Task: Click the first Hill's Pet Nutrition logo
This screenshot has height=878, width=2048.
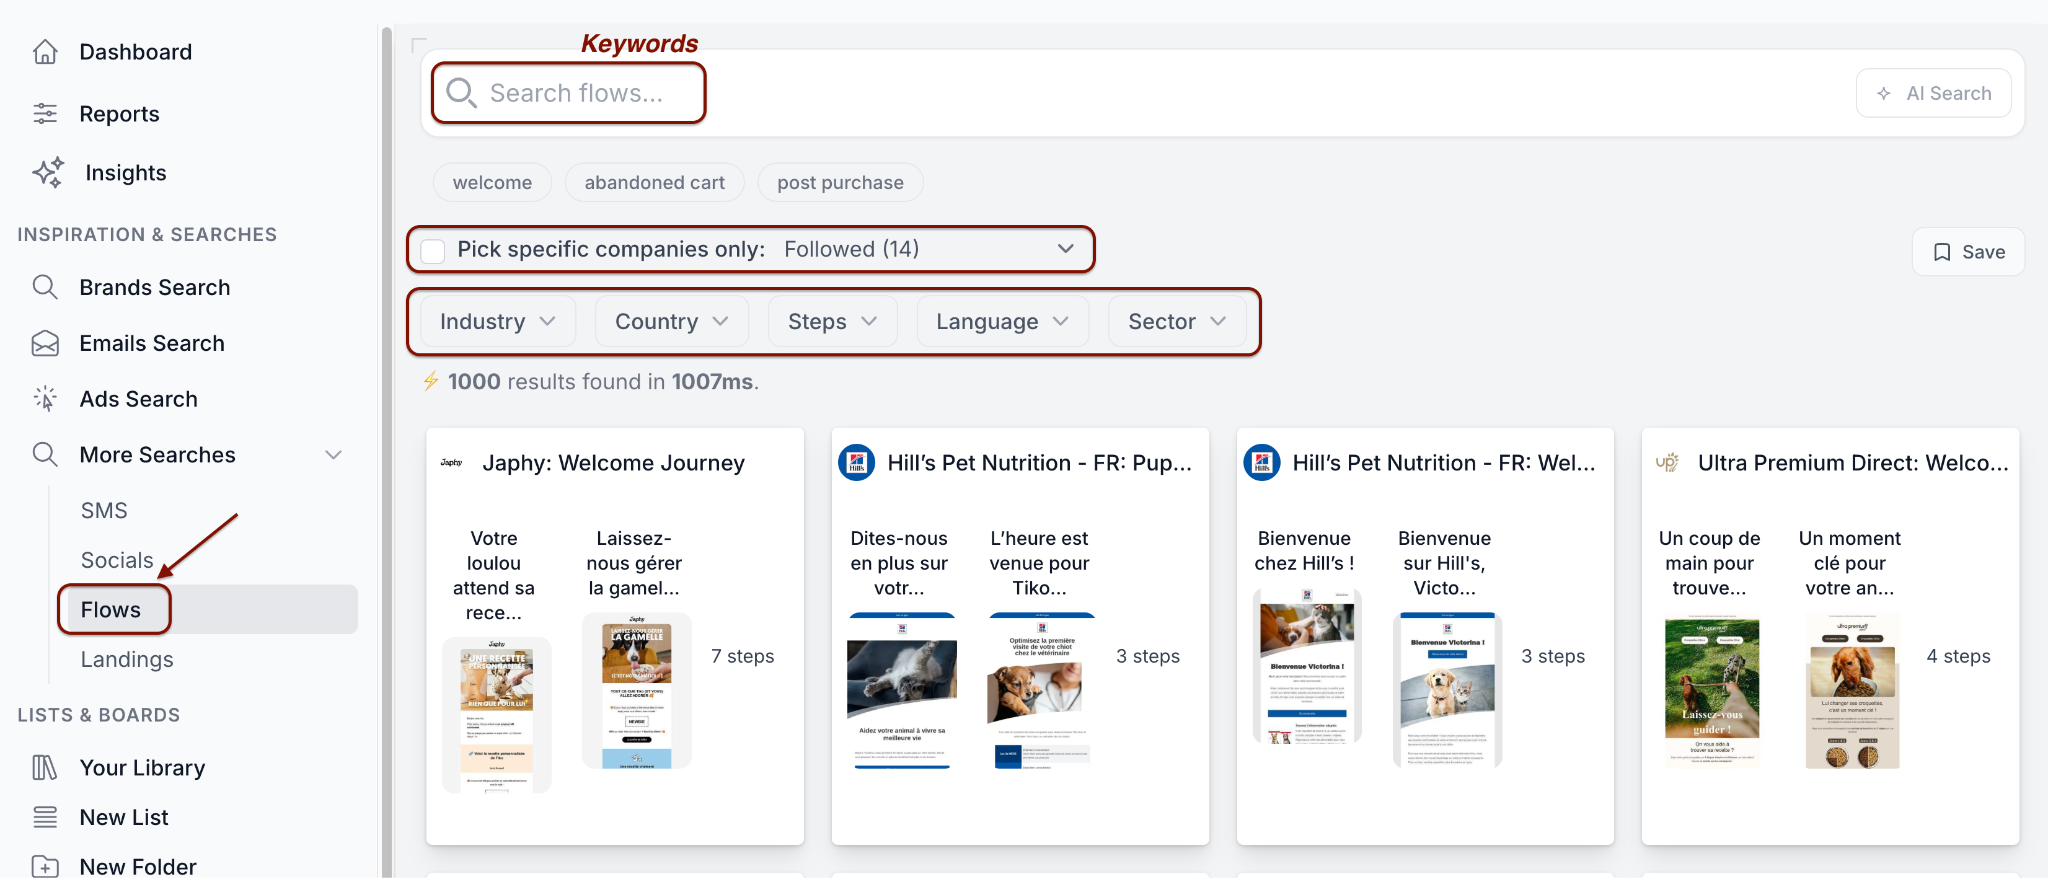Action: tap(857, 463)
